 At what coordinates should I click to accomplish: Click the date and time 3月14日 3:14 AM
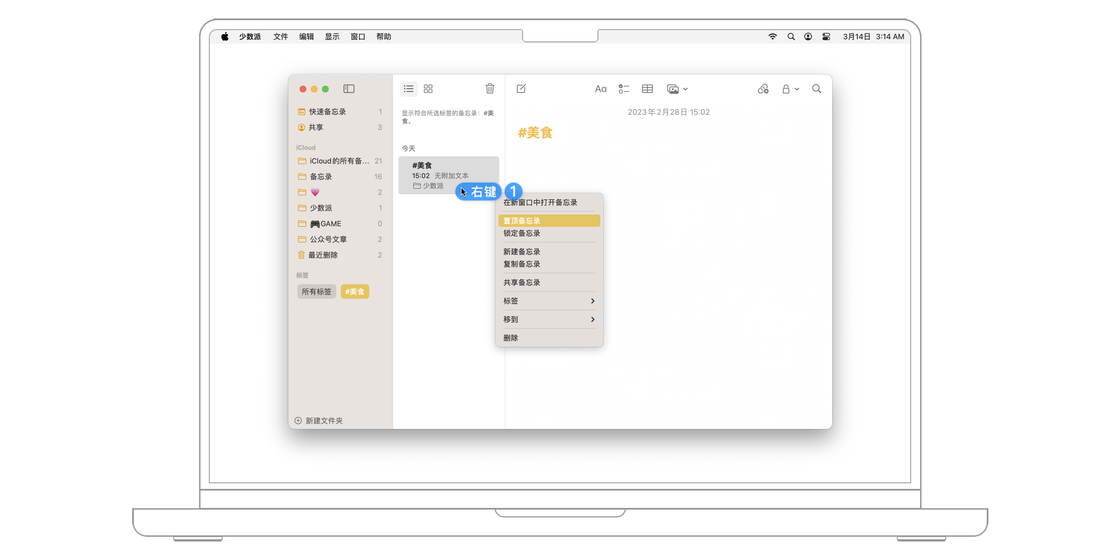874,36
